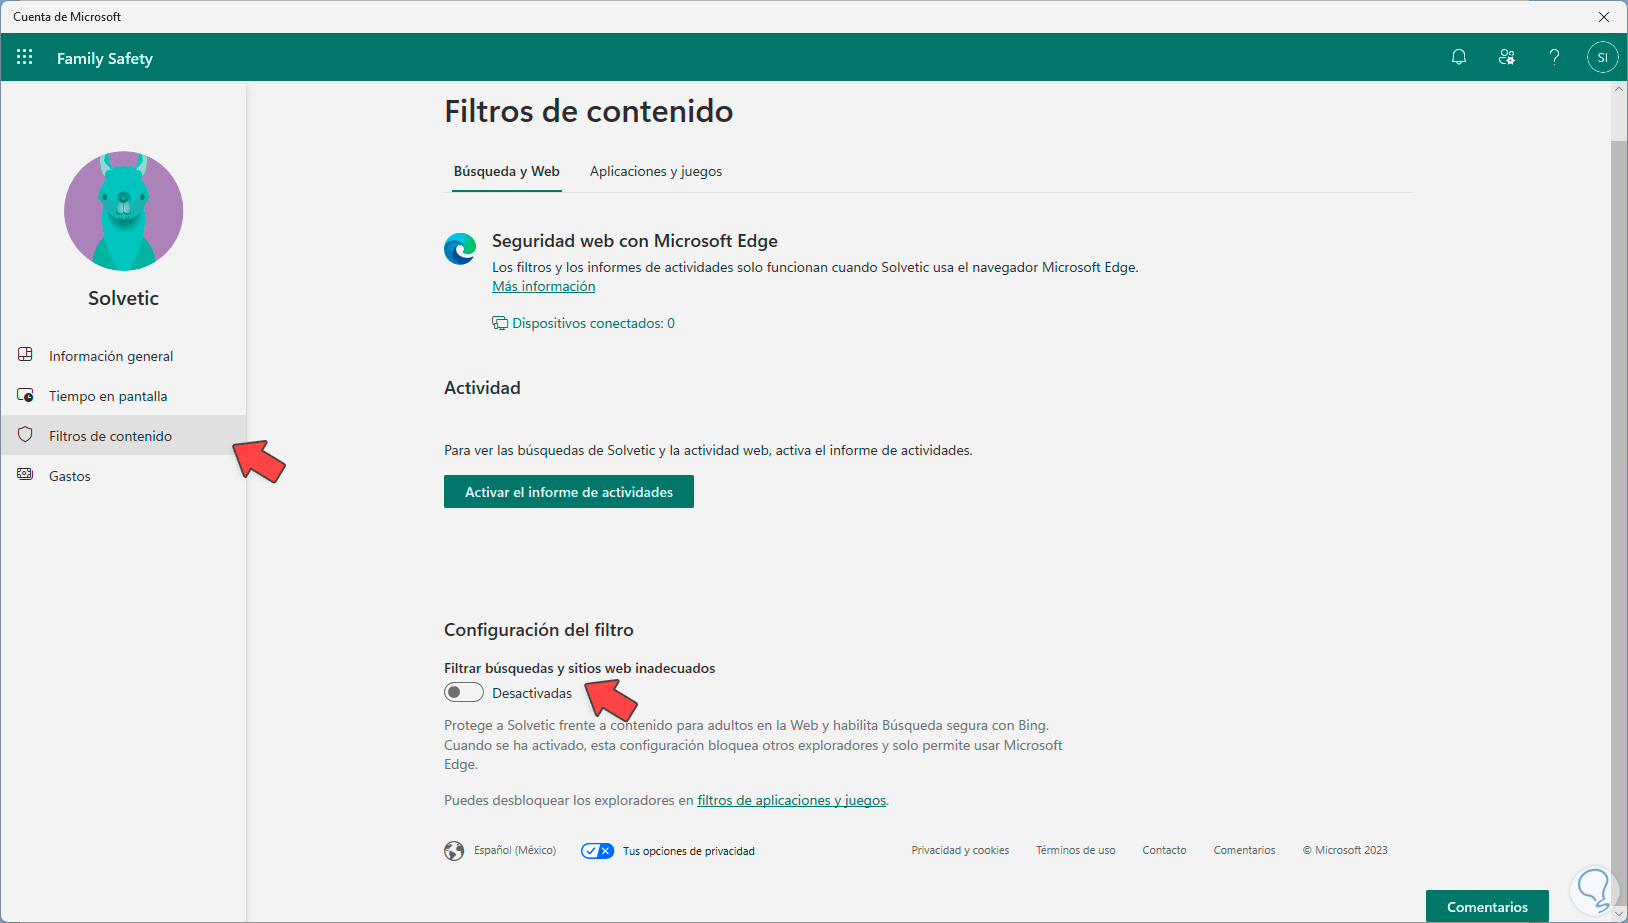Click the Desactivadas status label
This screenshot has height=923, width=1628.
pyautogui.click(x=532, y=693)
